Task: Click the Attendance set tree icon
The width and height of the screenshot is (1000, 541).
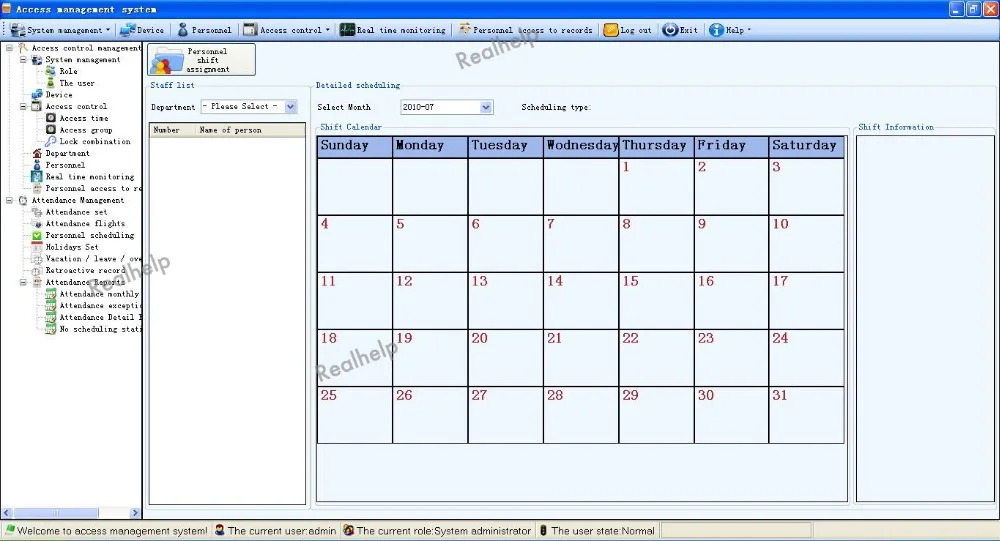Action: tap(37, 212)
